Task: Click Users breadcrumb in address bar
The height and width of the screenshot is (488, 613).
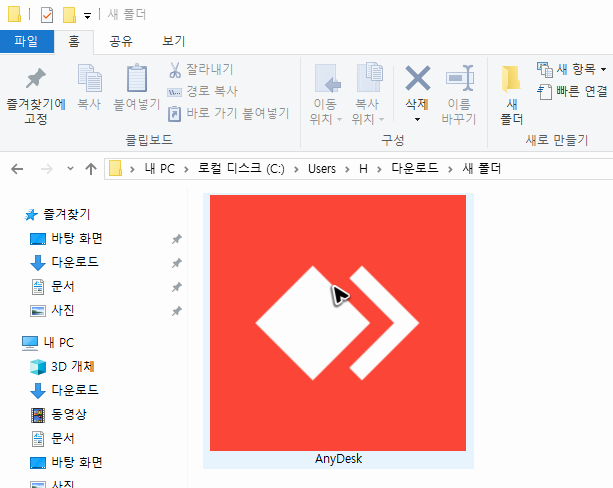Action: click(x=322, y=169)
